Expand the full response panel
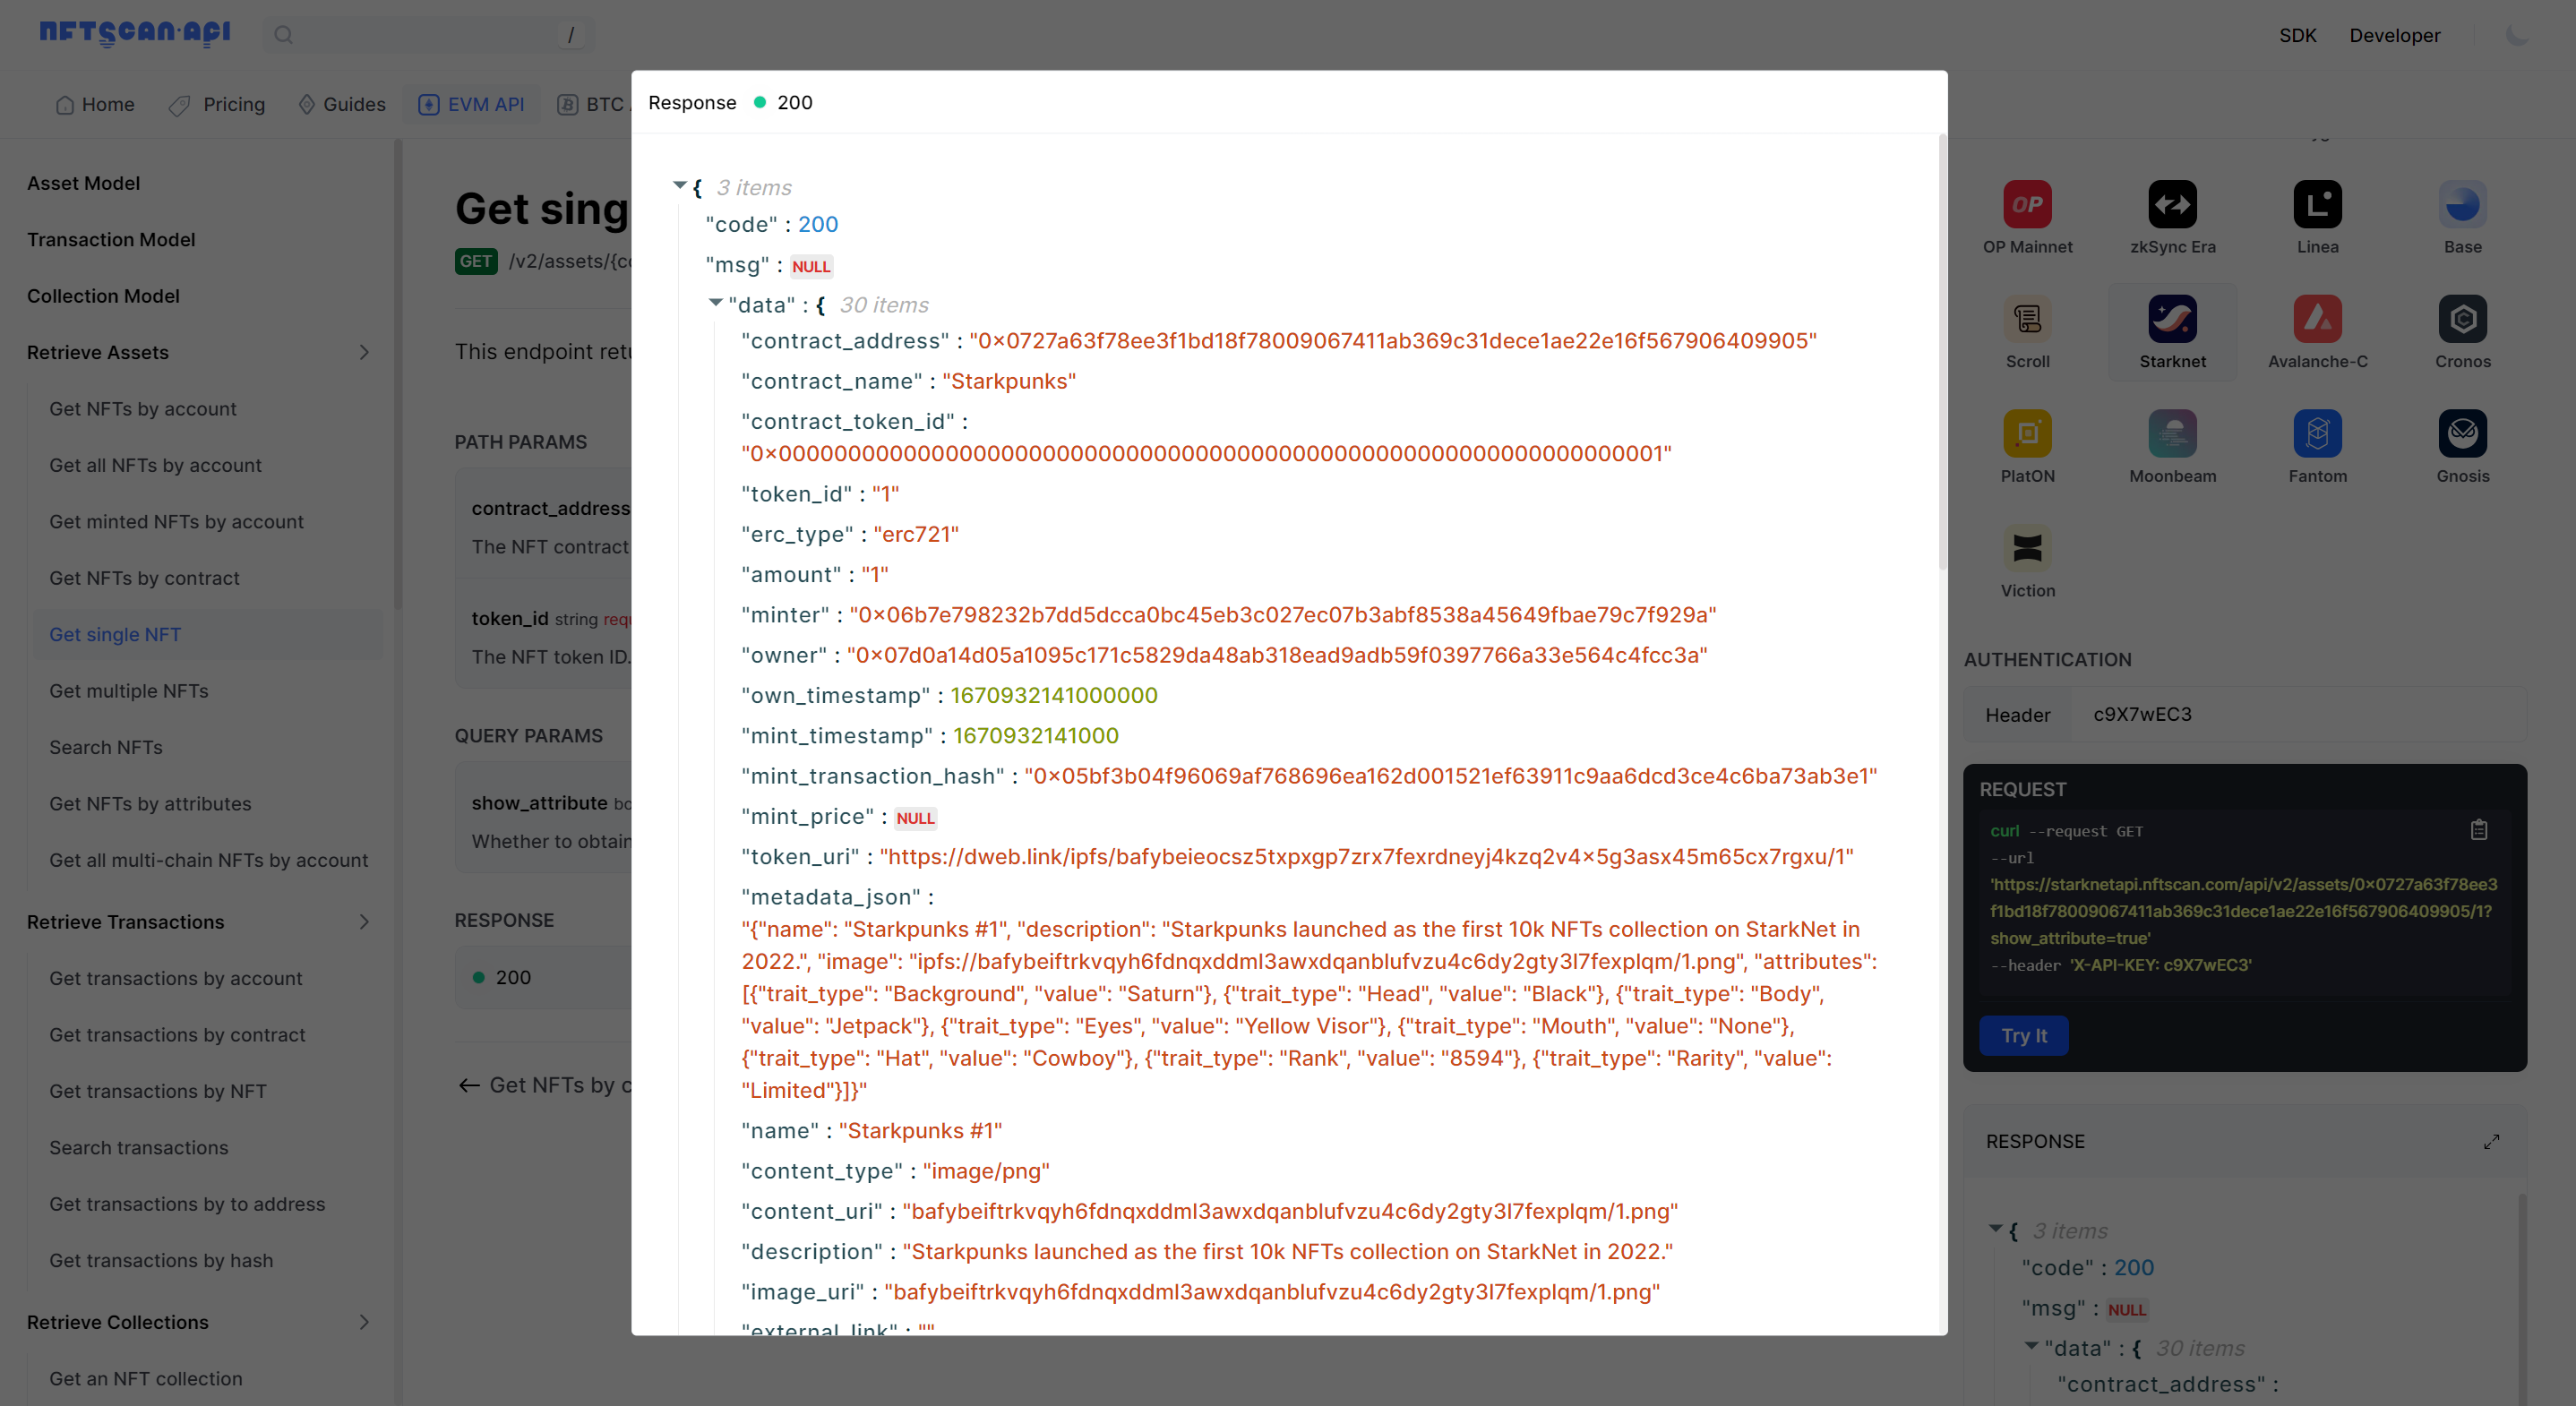 2493,1141
